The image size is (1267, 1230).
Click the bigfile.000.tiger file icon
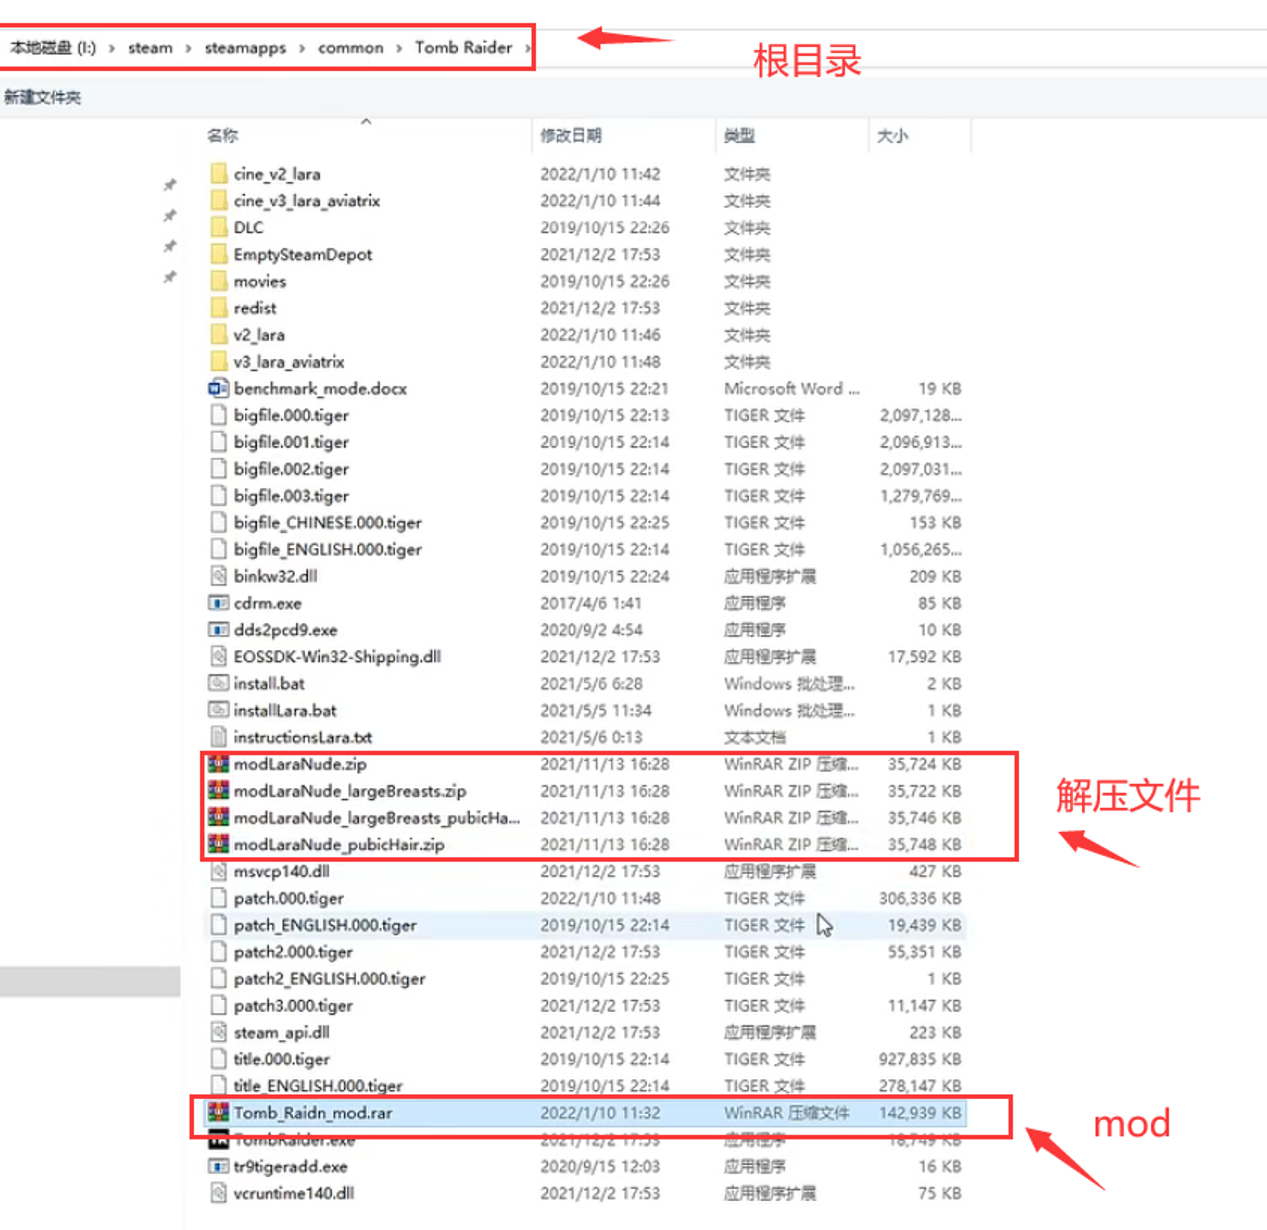pos(218,415)
